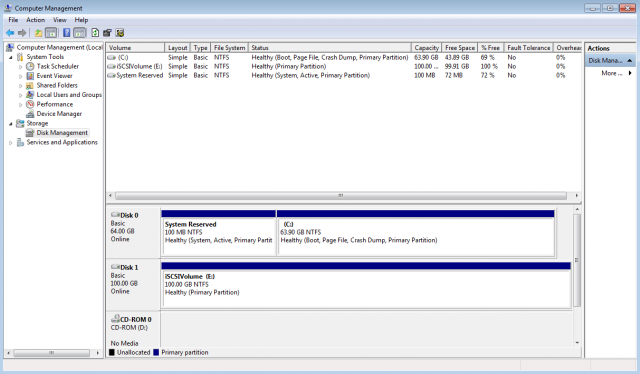Select the Disk 1 label panel

coord(133,285)
